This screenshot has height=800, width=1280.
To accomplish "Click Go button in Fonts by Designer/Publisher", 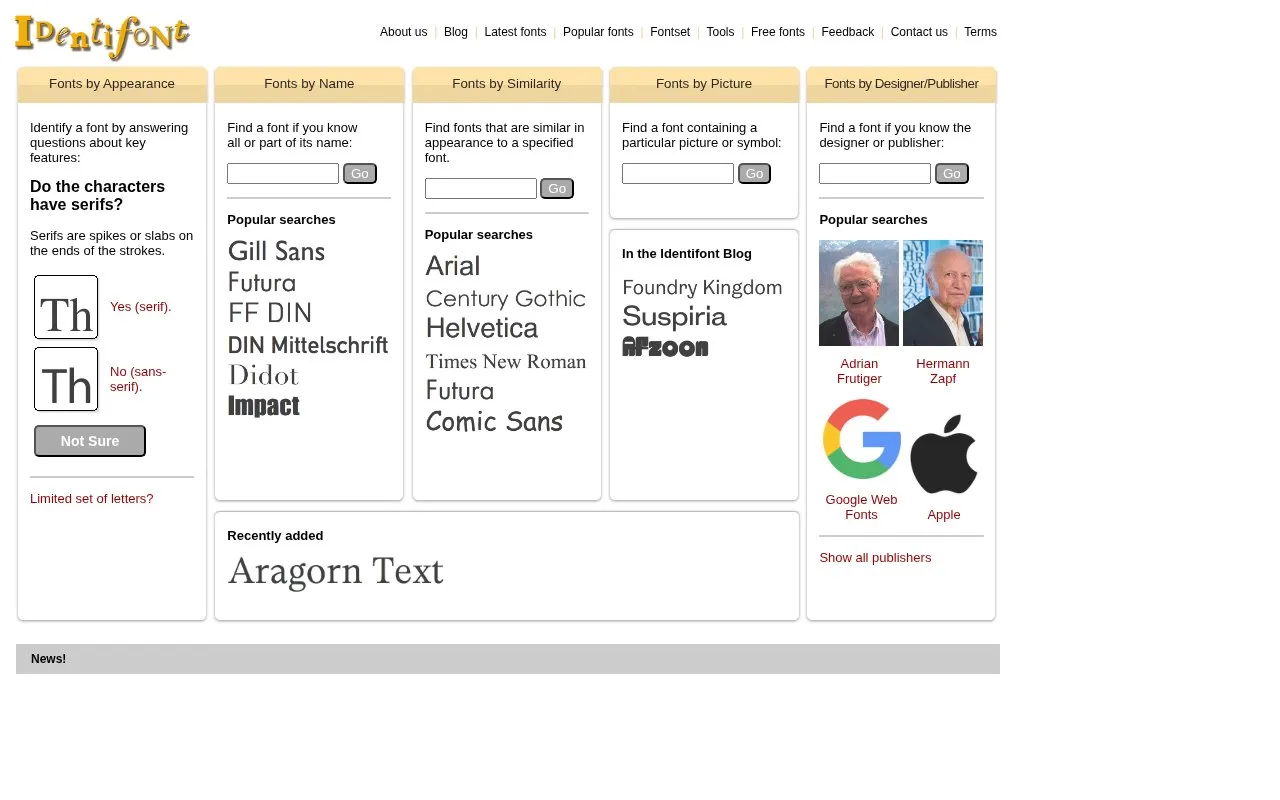I will [x=952, y=174].
